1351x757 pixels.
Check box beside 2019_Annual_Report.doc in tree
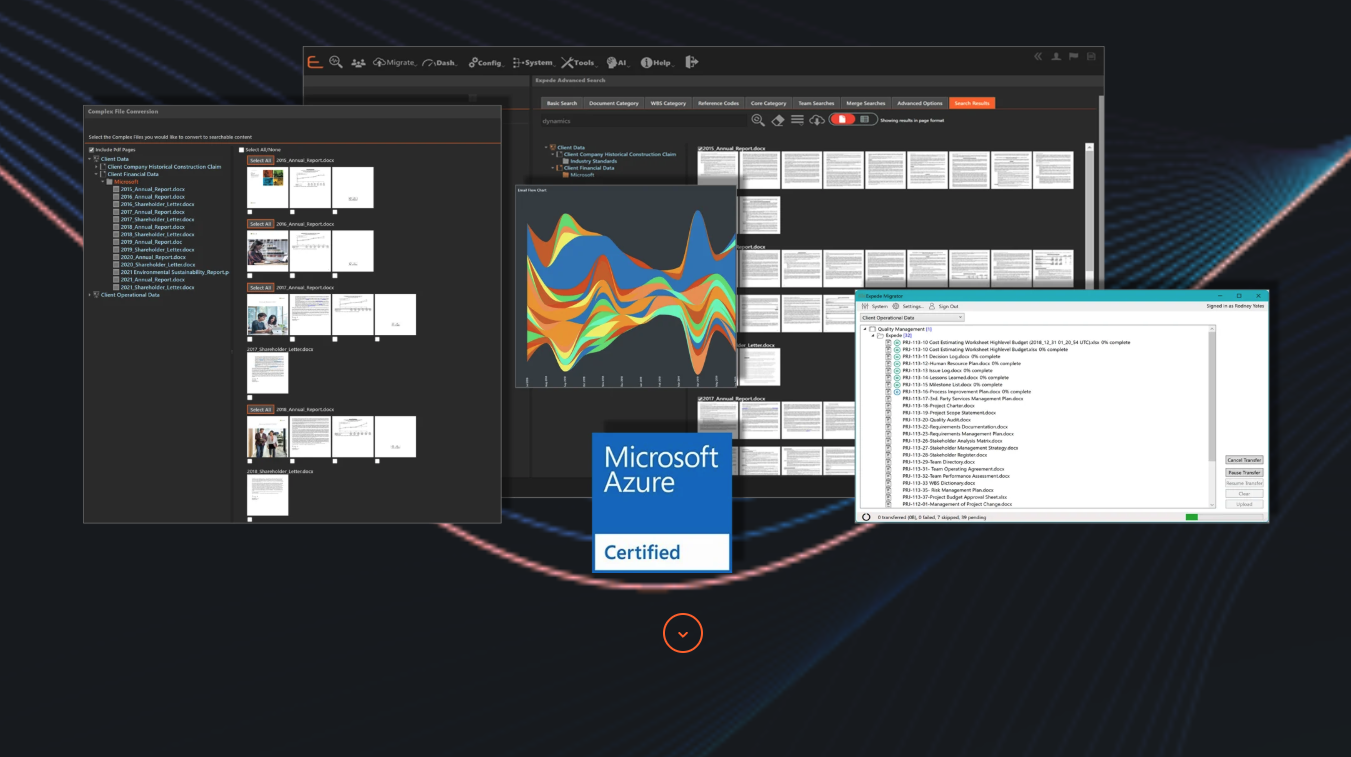tap(116, 242)
